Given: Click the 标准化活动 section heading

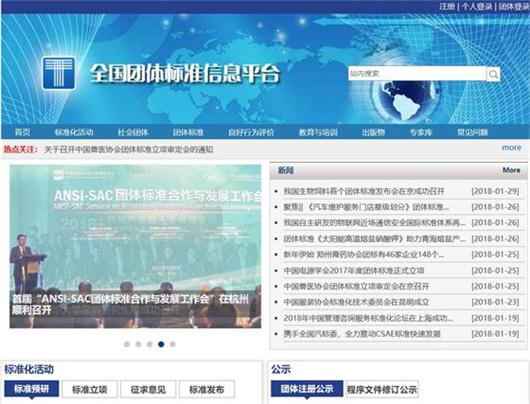Looking at the screenshot, I should click(x=29, y=369).
